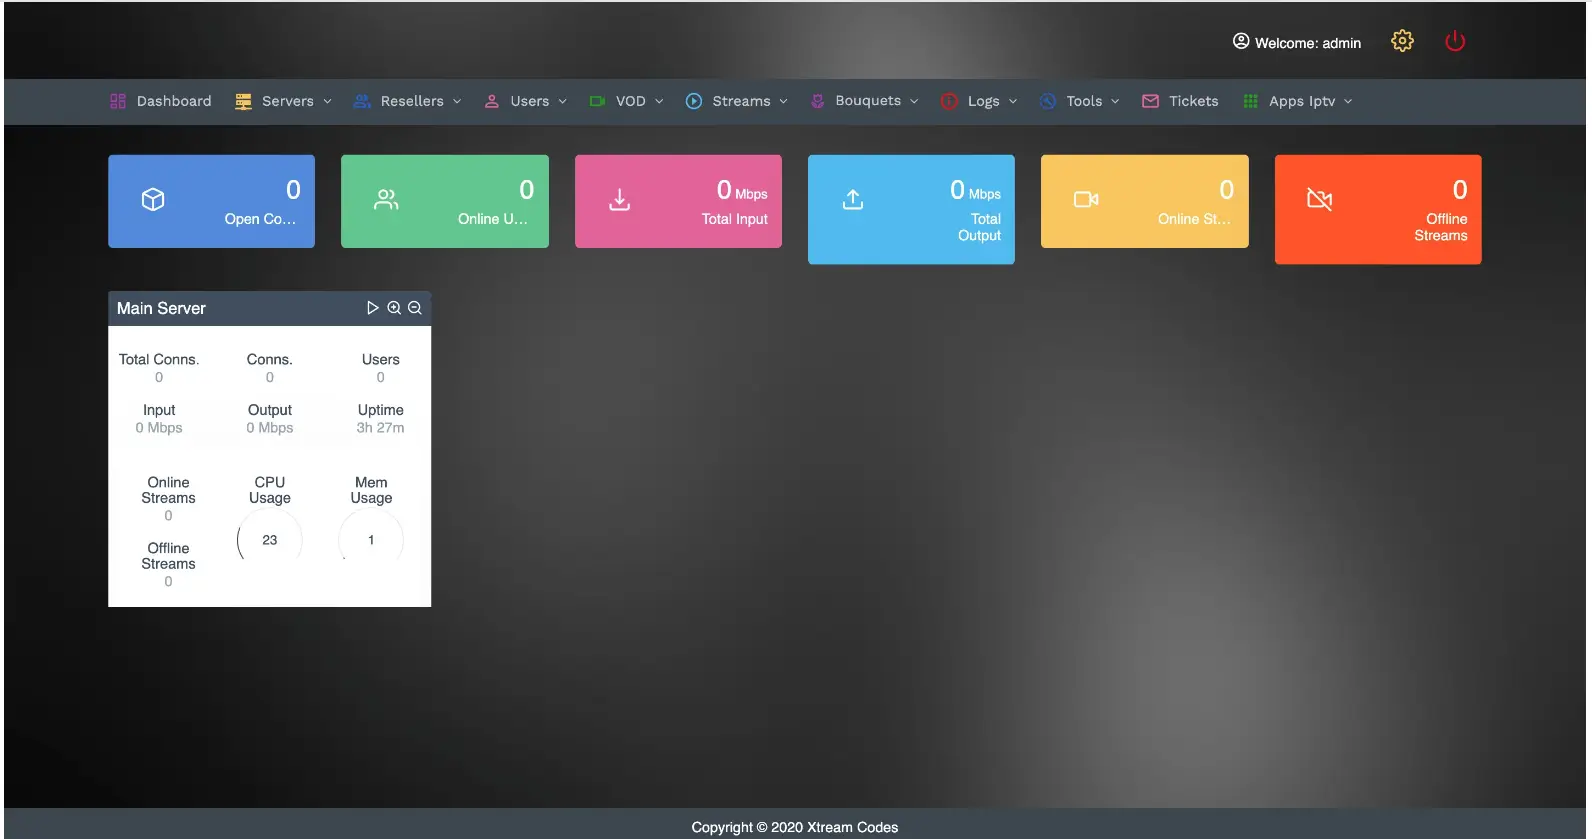This screenshot has width=1592, height=839.
Task: Click the Welcome: admin profile link
Action: click(1297, 43)
